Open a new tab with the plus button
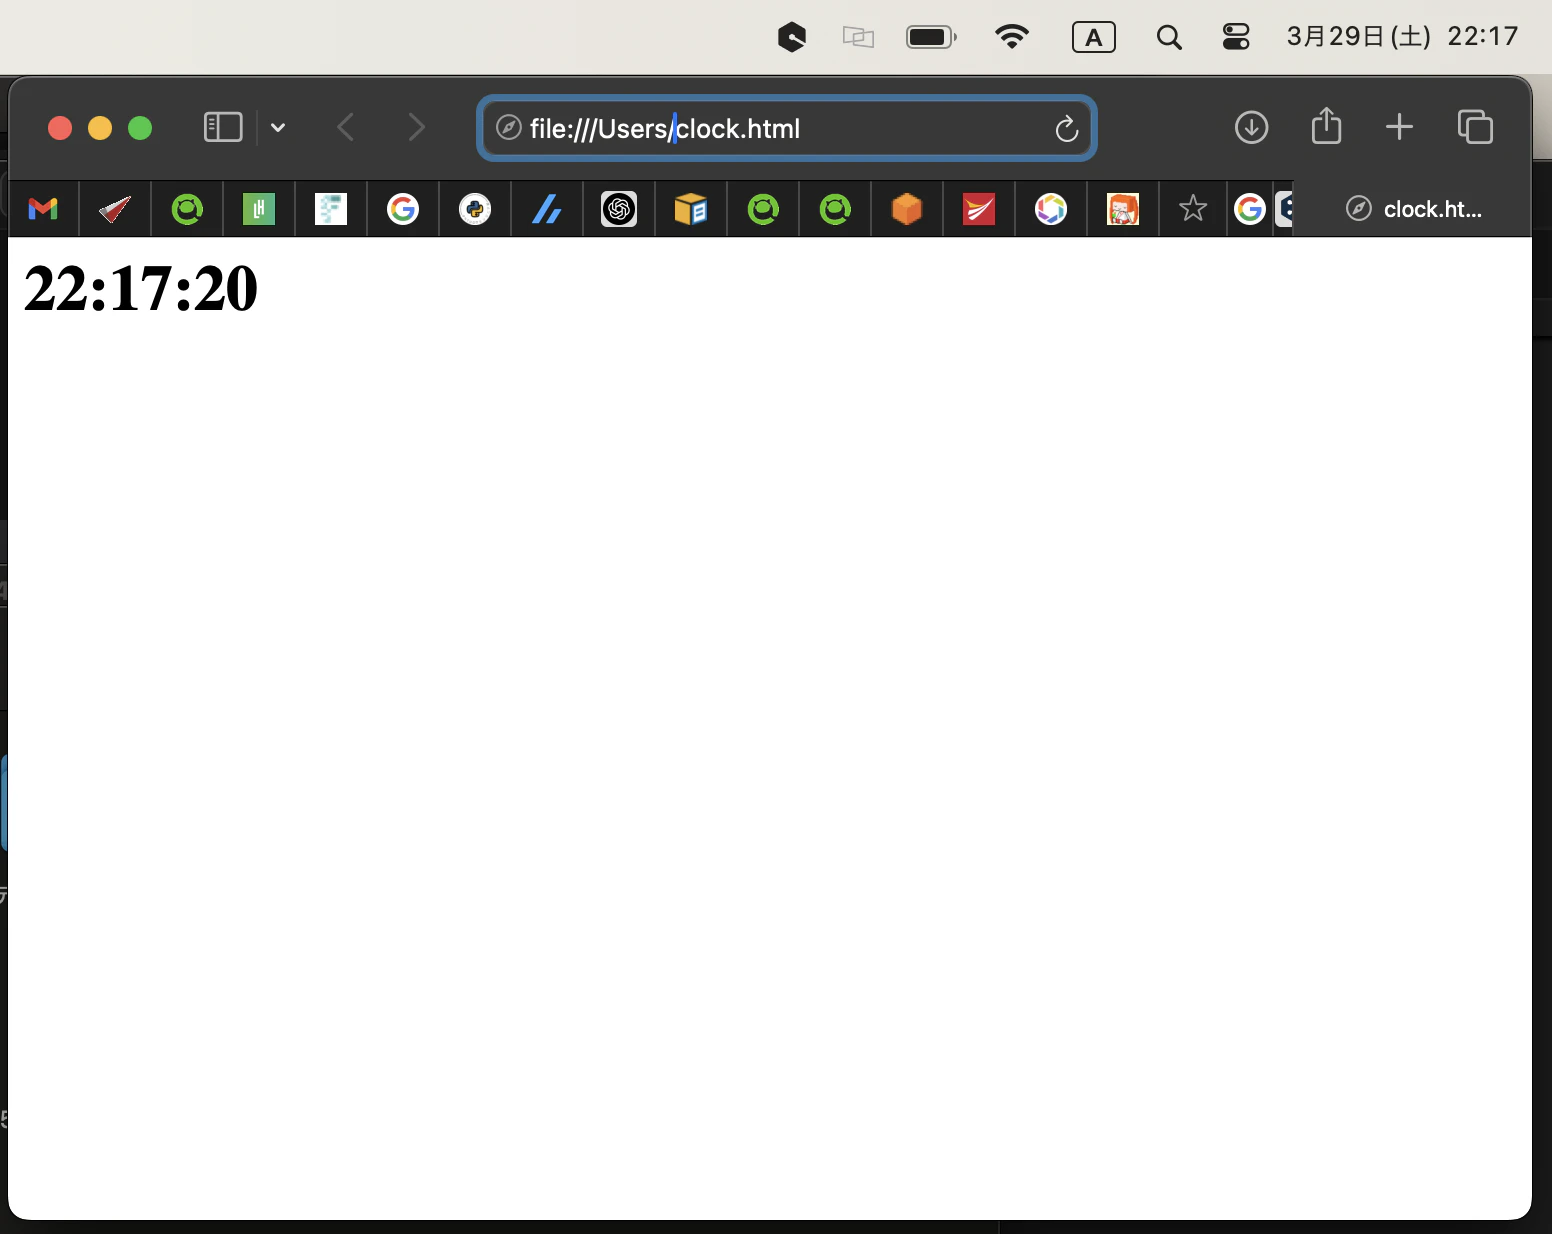 1399,127
